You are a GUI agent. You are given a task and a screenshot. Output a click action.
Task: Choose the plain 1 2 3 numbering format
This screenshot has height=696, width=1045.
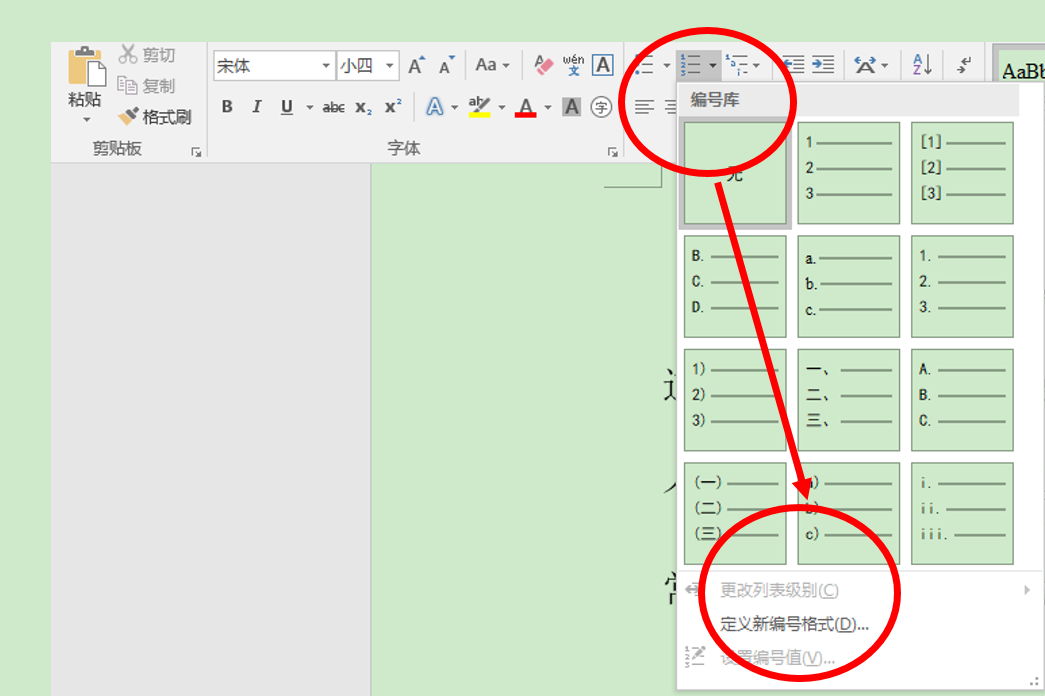point(848,173)
